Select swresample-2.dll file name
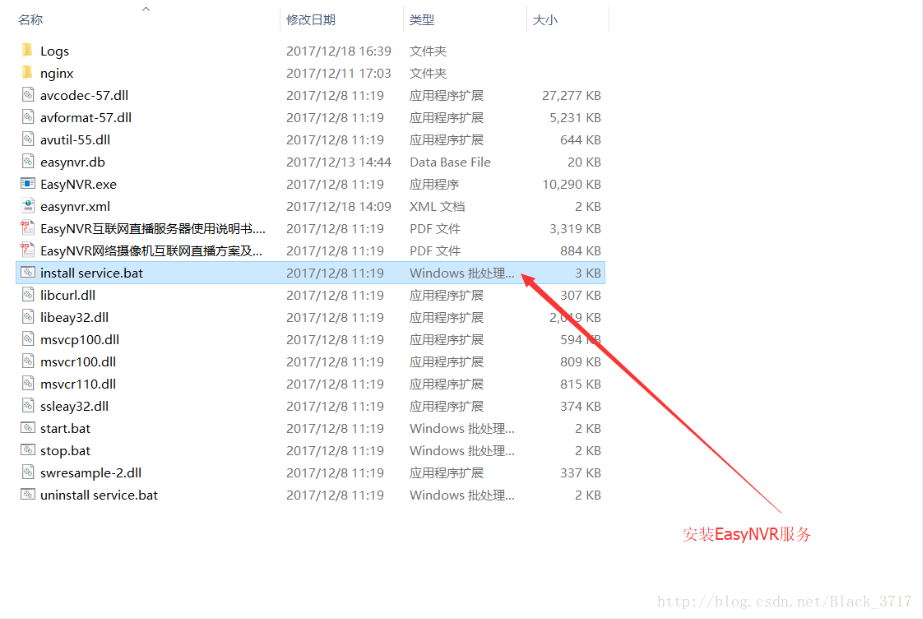 tap(91, 473)
